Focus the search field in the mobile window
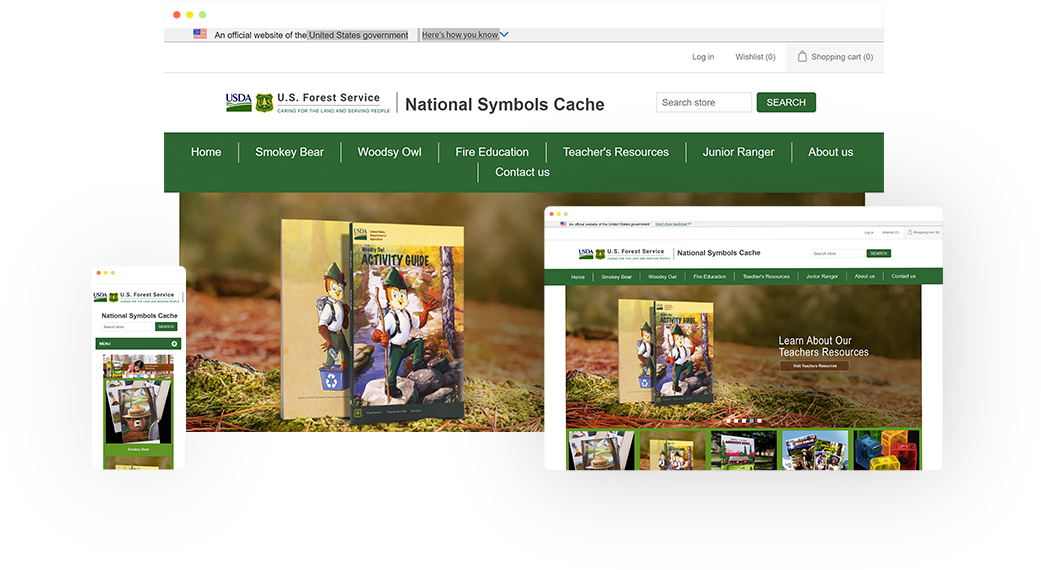Viewport: 1041px width, 570px height. click(x=127, y=326)
